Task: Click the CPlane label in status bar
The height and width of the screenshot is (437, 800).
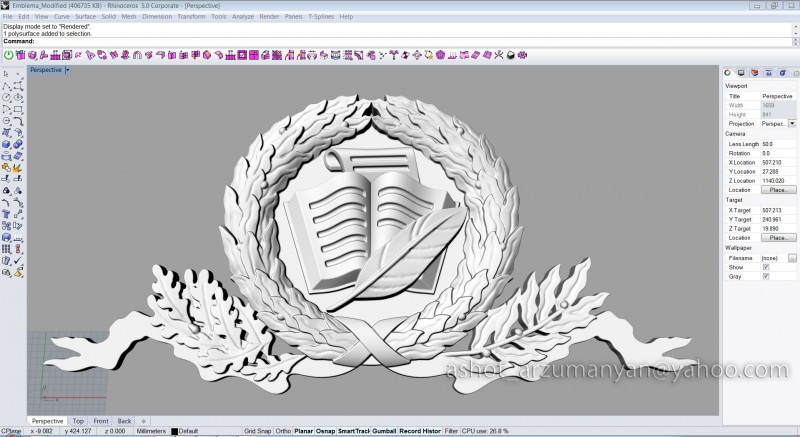Action: coord(11,431)
